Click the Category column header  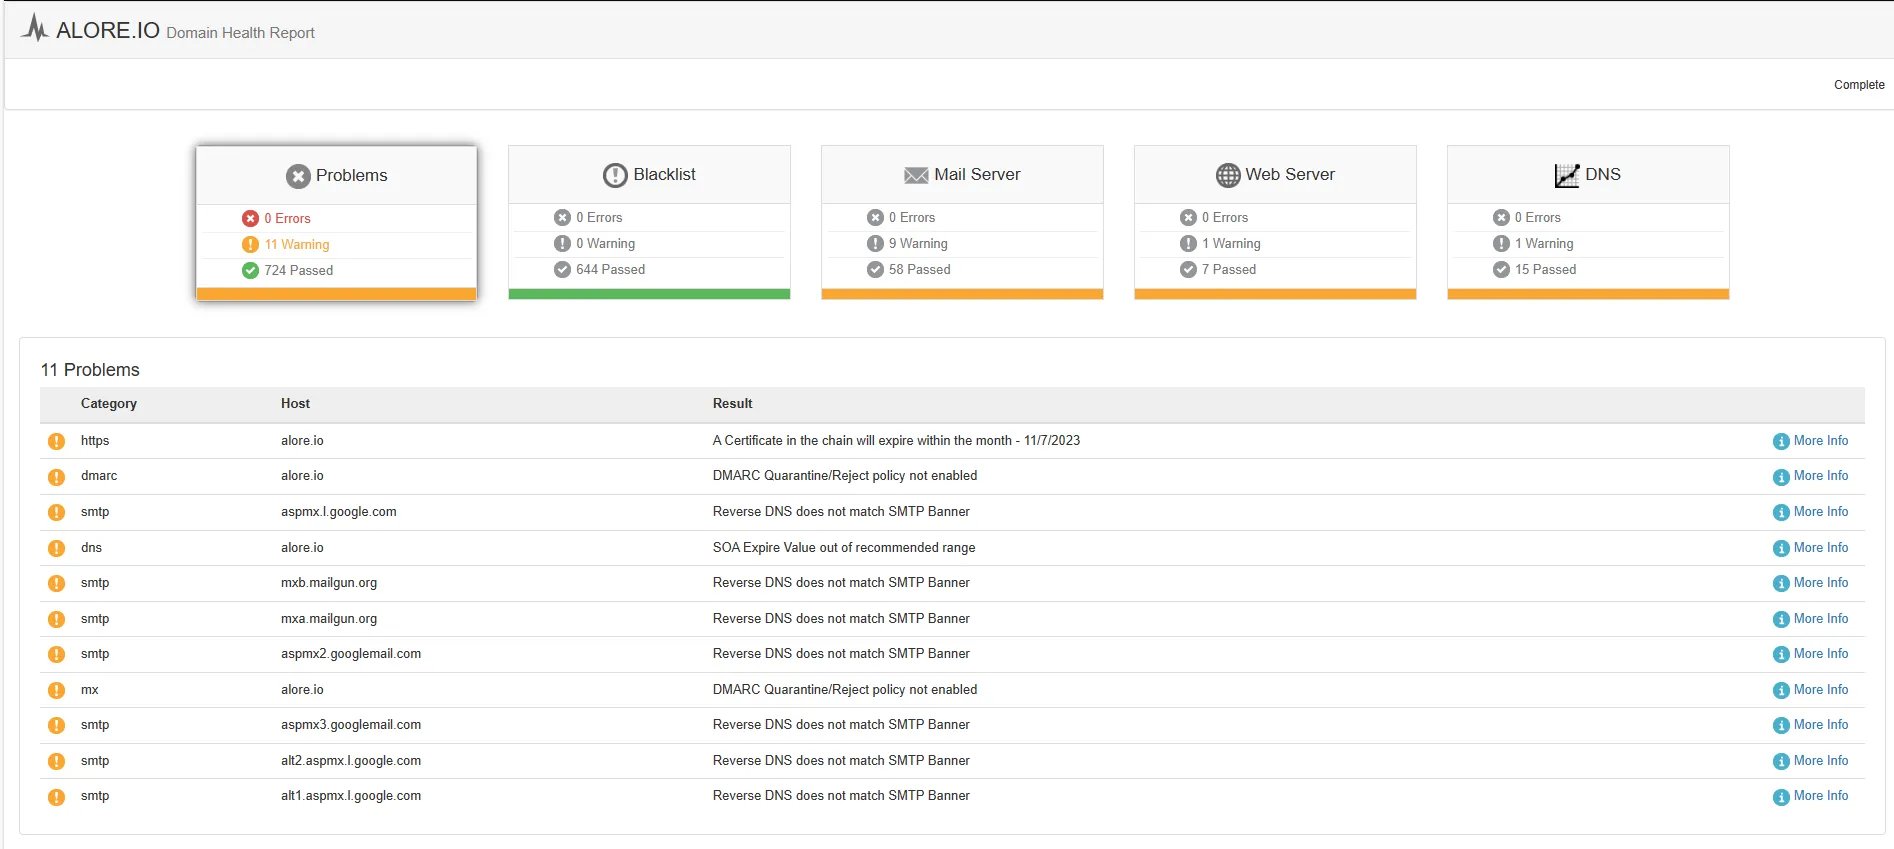[109, 404]
